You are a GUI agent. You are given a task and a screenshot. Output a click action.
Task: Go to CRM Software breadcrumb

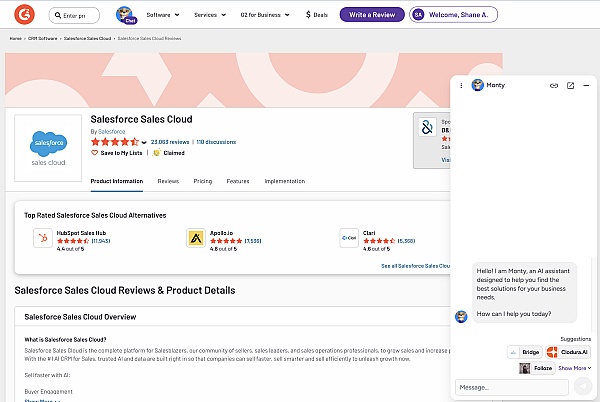[x=42, y=38]
